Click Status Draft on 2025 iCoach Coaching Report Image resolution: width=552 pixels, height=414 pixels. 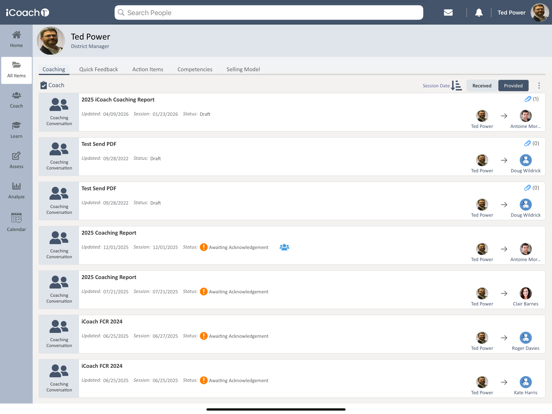click(196, 114)
